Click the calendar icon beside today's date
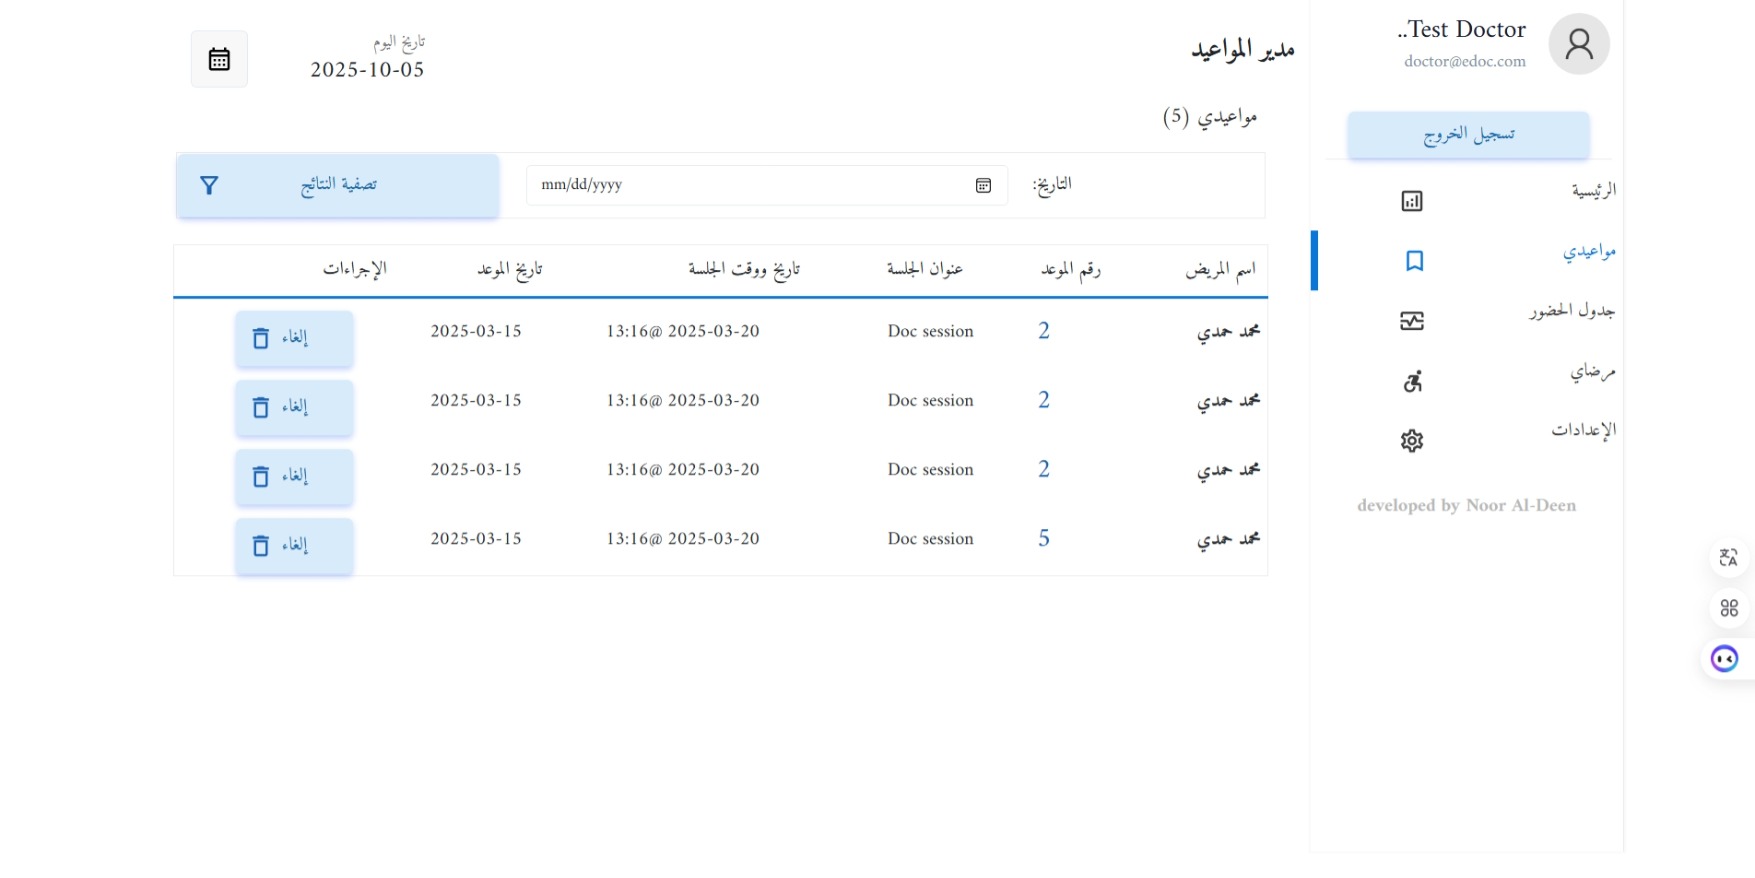Screen dimensions: 1755x878 [x=219, y=59]
